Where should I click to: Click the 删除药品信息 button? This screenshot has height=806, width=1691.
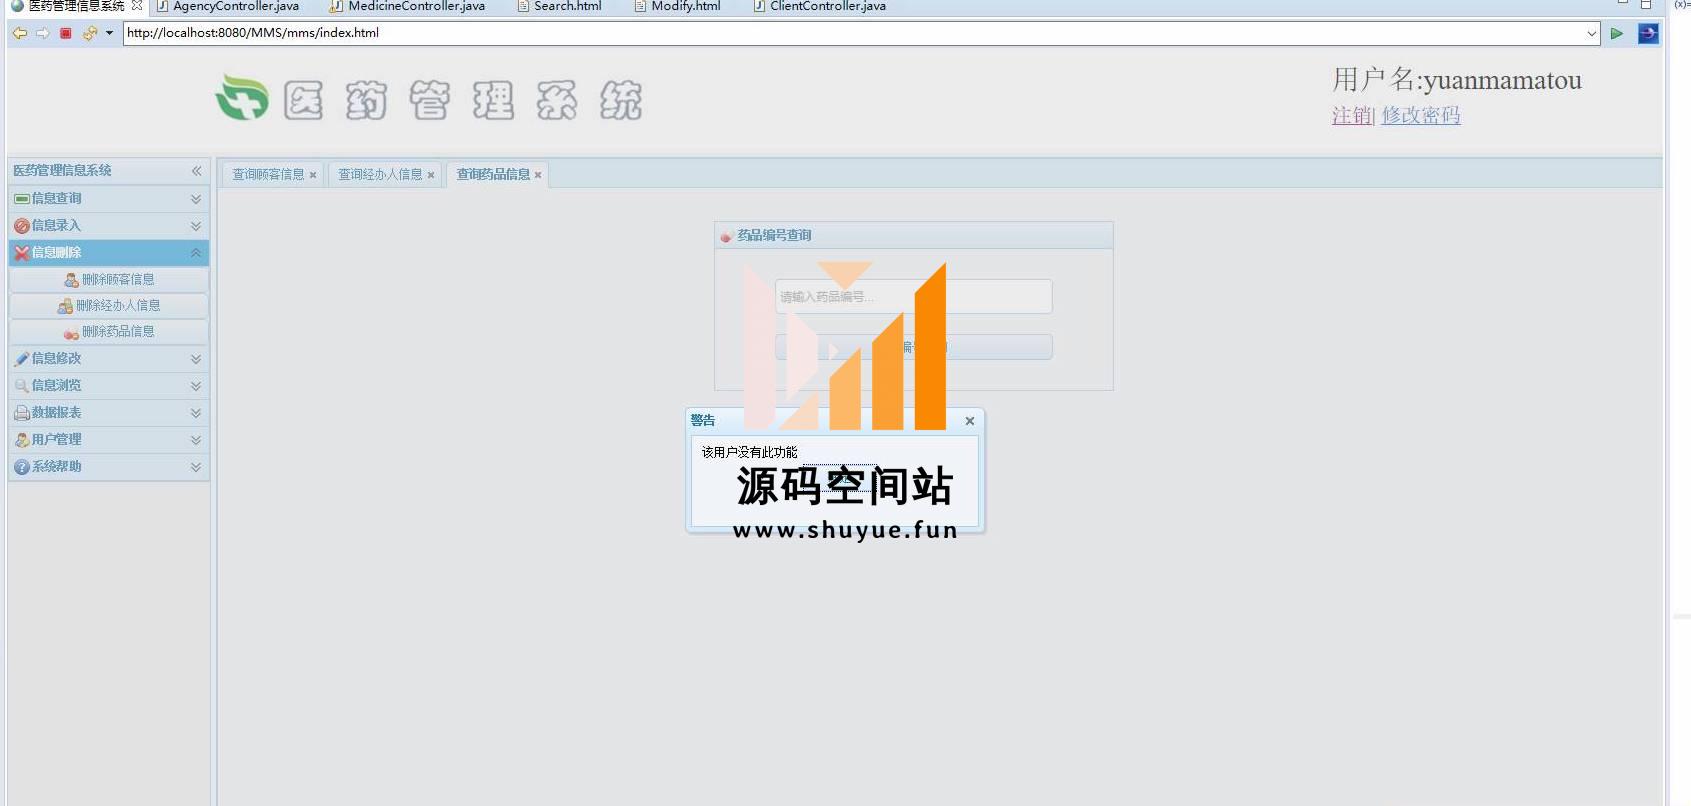tap(109, 332)
